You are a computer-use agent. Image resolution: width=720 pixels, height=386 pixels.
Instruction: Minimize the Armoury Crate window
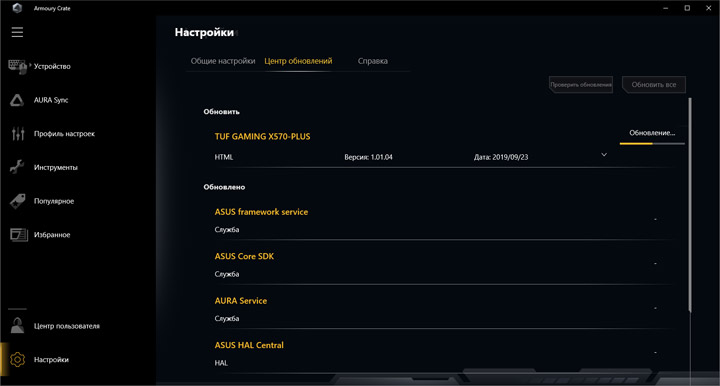(x=665, y=8)
